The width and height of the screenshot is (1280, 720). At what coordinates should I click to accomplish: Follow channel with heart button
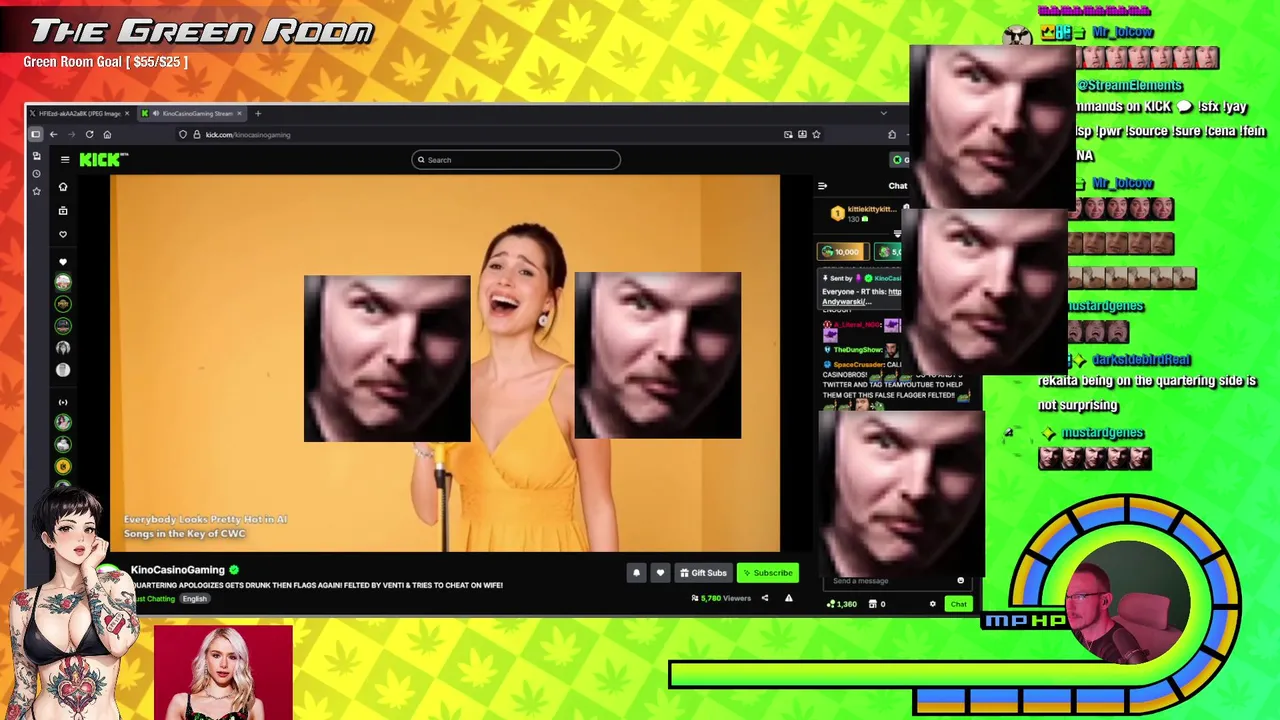click(660, 573)
